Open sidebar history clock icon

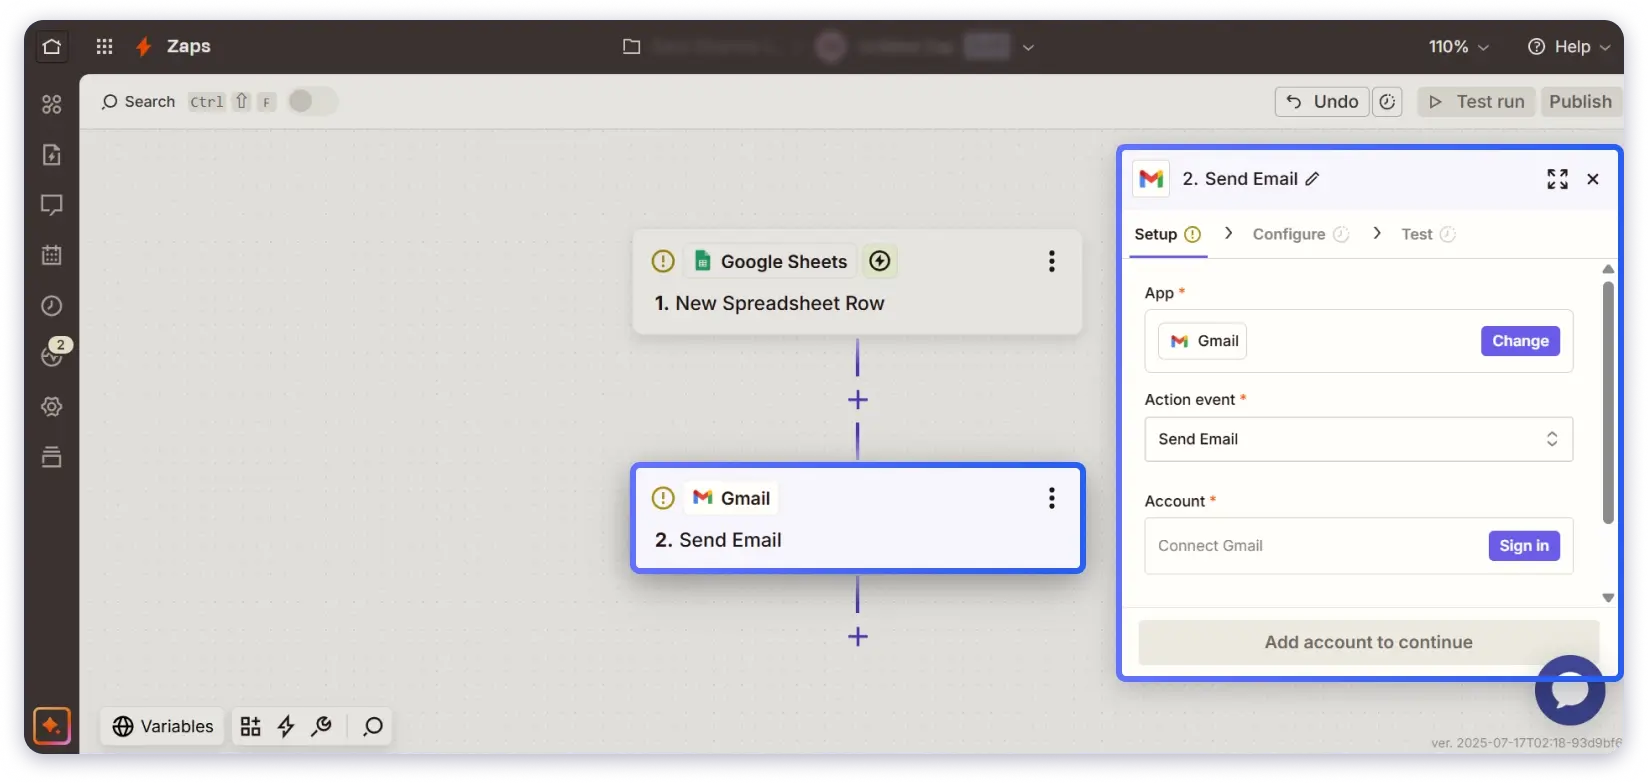[52, 306]
